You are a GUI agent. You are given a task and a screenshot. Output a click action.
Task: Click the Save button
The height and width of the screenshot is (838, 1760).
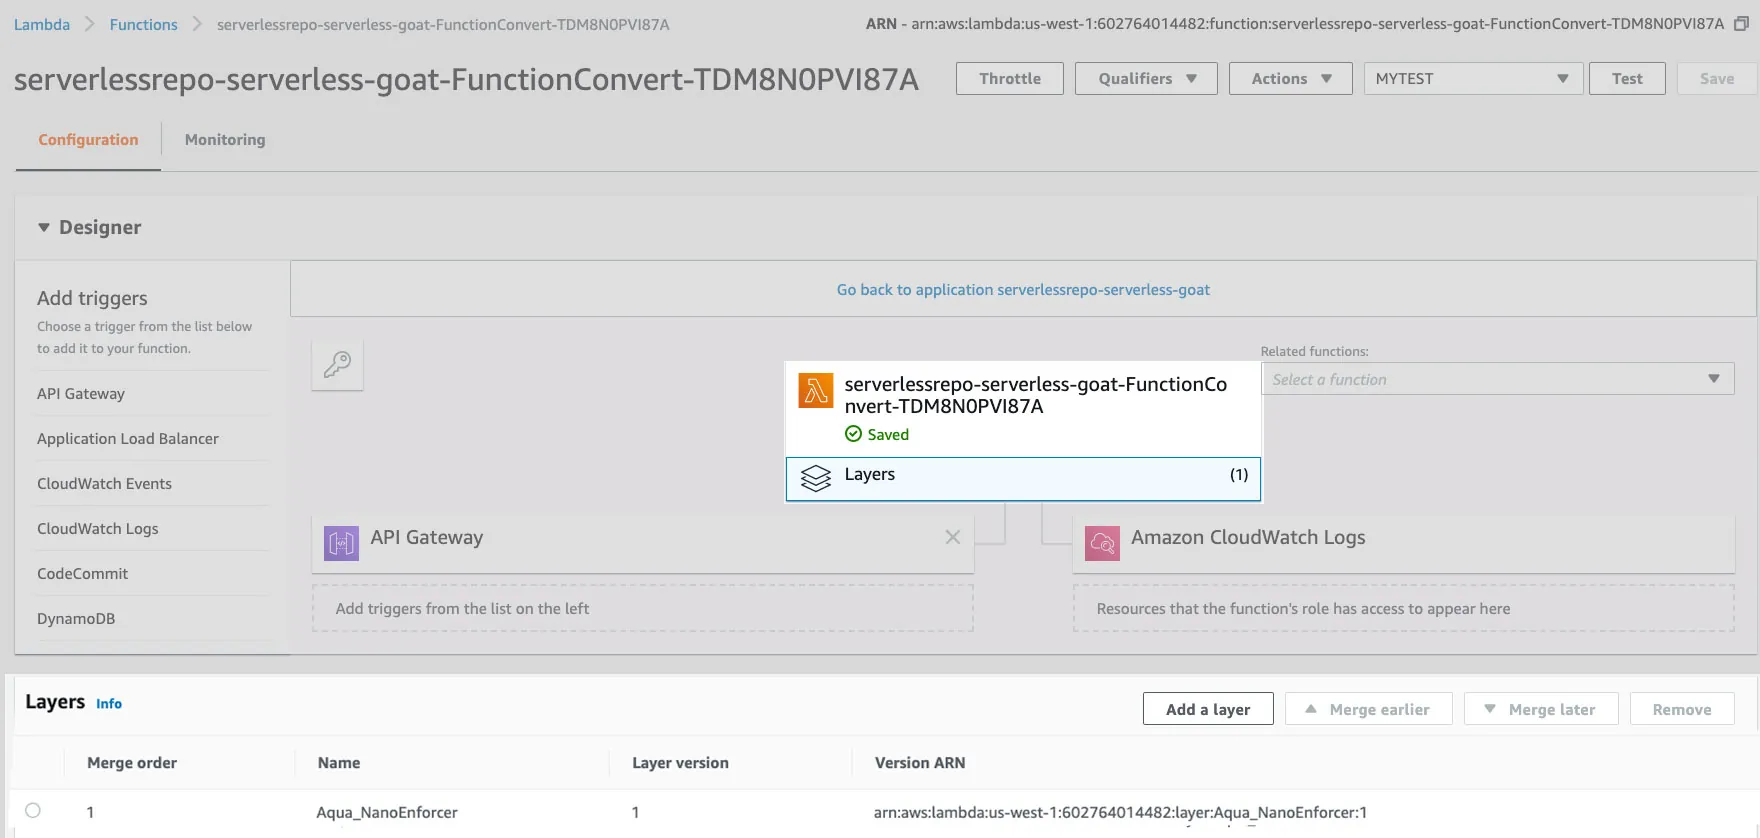tap(1716, 79)
